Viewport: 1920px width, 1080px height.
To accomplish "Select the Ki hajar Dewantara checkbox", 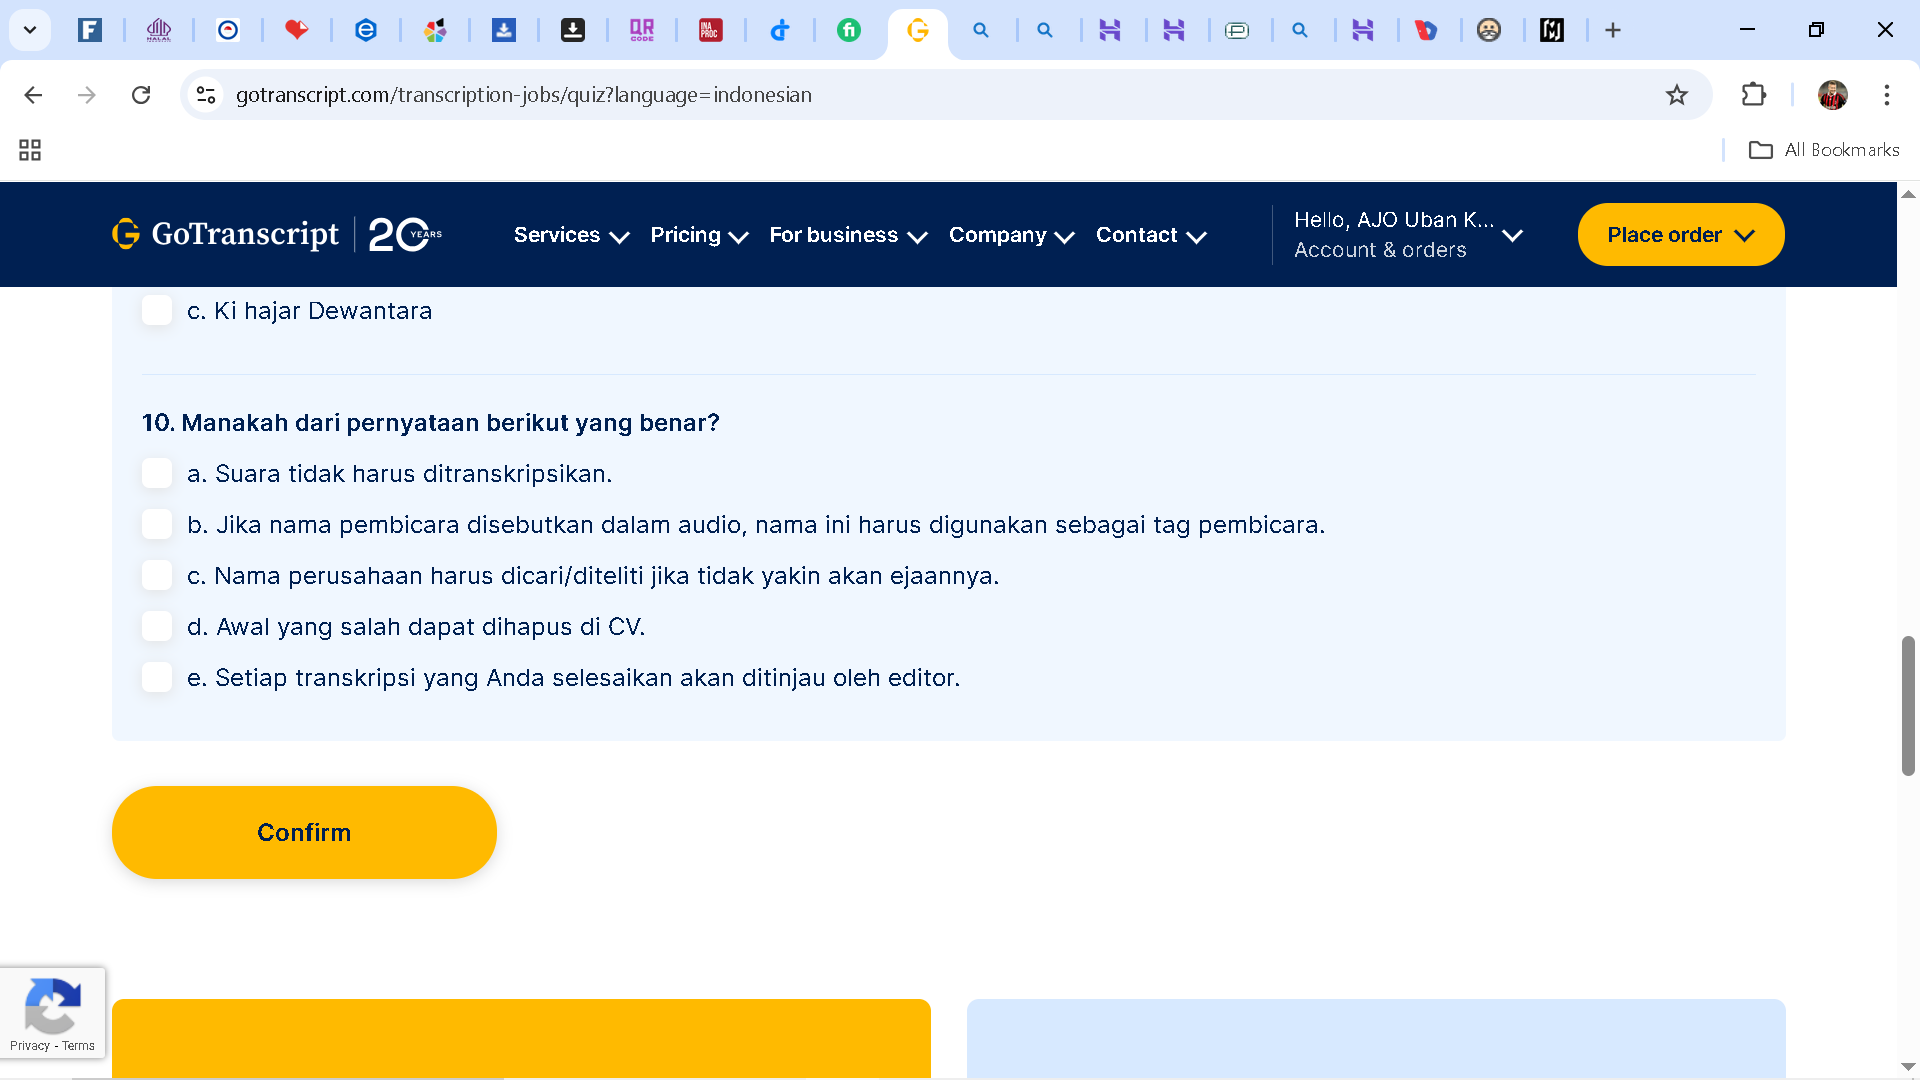I will pos(157,310).
